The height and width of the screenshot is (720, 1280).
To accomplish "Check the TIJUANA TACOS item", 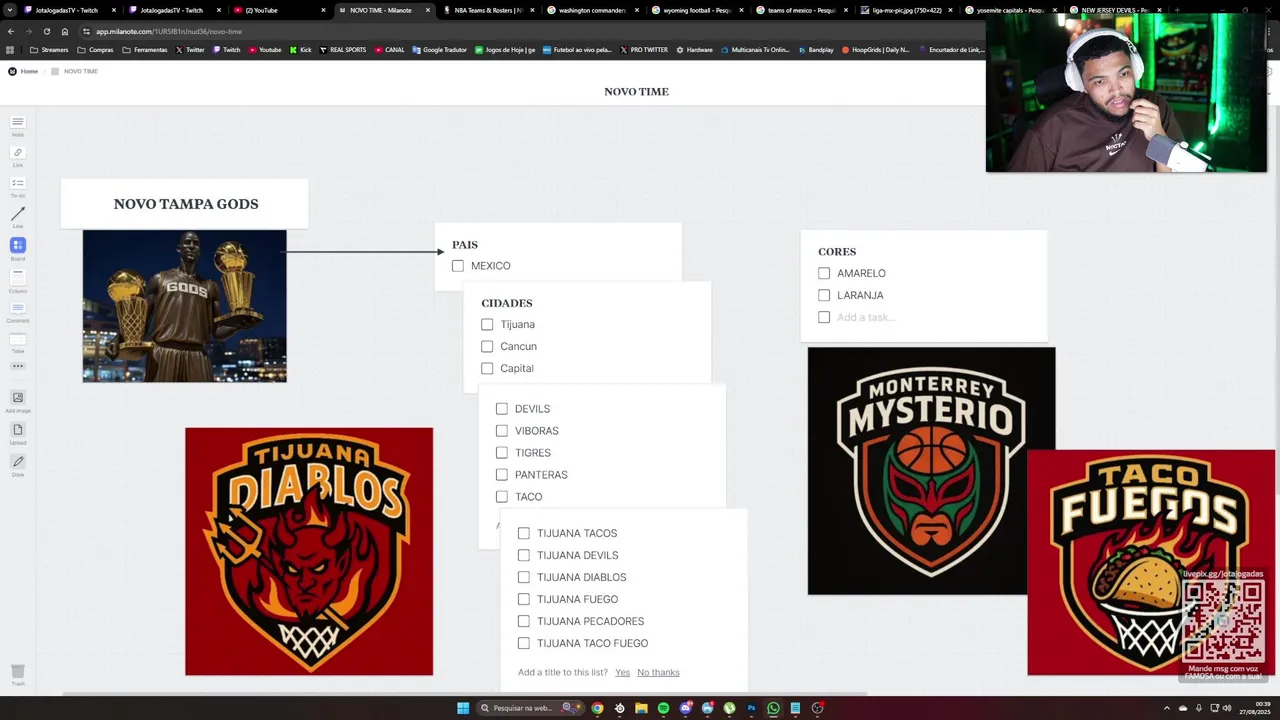I will (x=524, y=533).
